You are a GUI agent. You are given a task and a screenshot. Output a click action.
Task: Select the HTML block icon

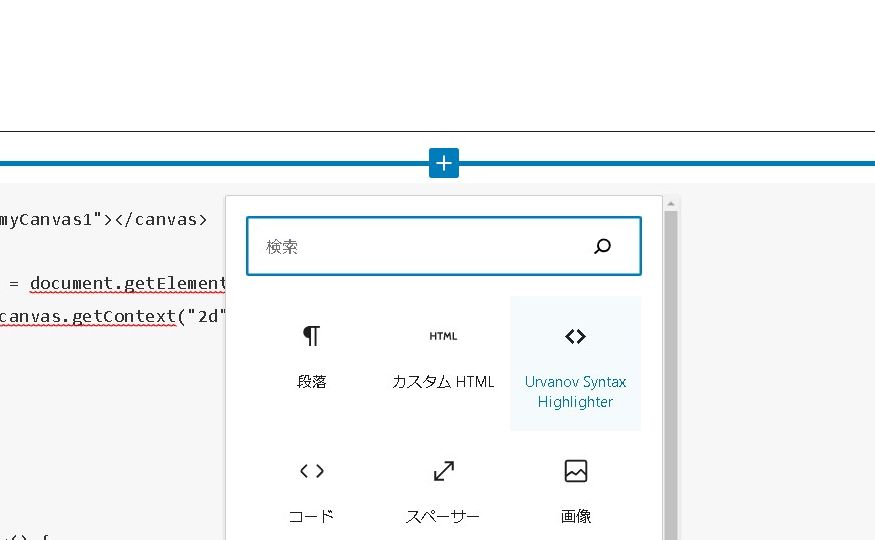coord(443,336)
